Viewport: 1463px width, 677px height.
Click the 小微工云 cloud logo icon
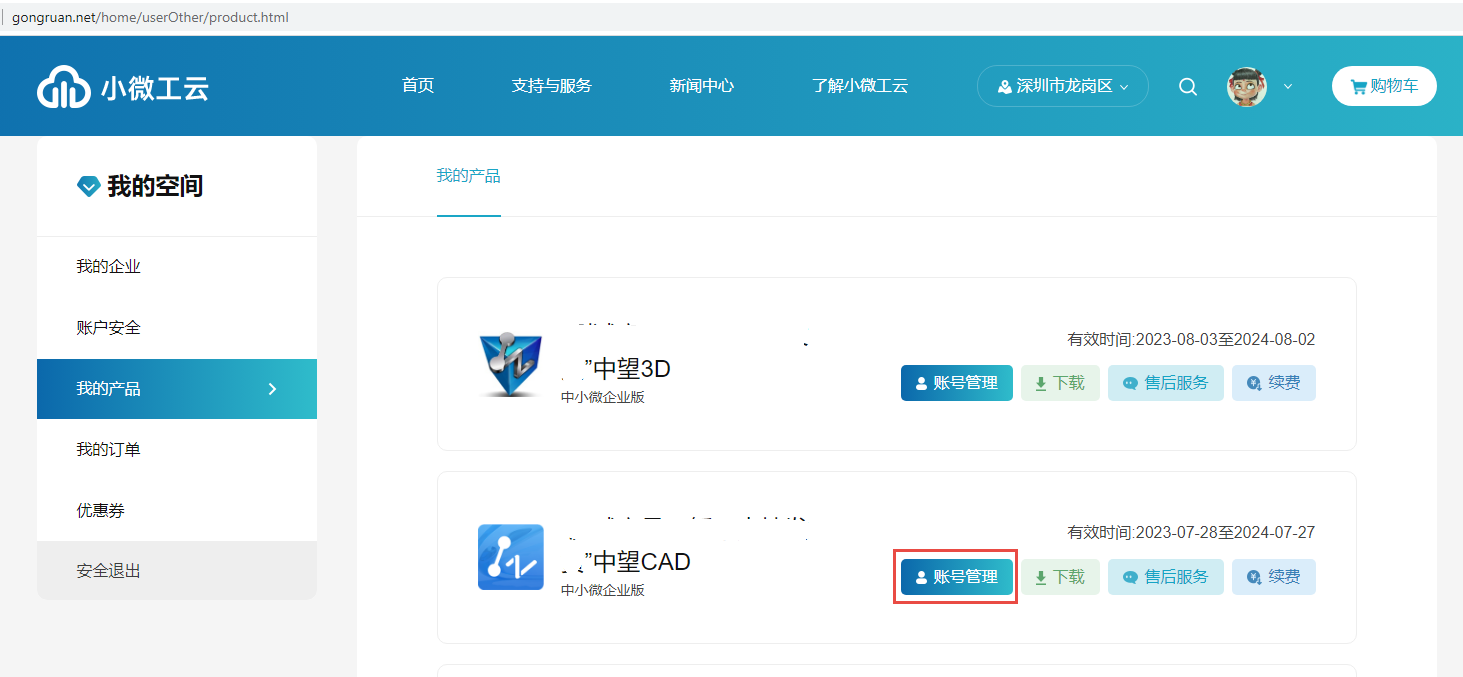[x=64, y=87]
